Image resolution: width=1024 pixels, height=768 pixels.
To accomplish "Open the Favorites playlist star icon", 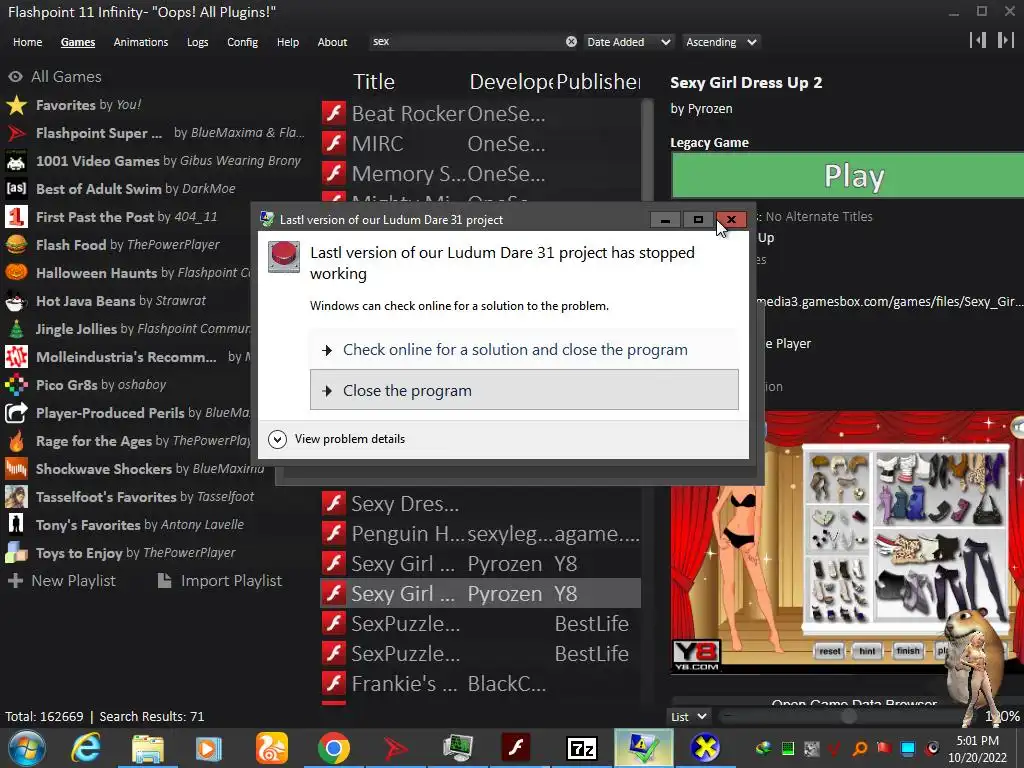I will pyautogui.click(x=16, y=105).
